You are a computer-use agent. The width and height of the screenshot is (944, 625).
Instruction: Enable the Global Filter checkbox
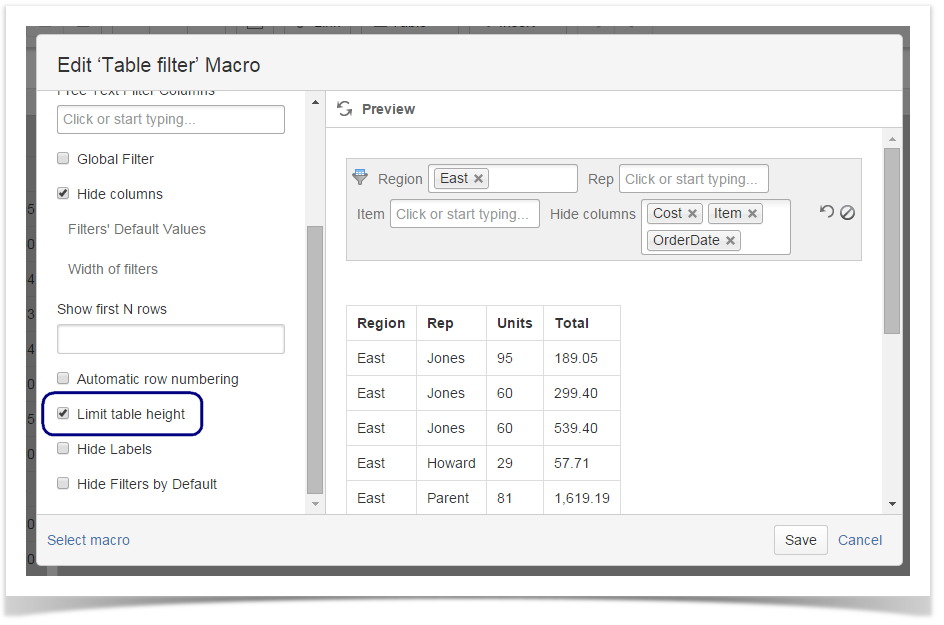[63, 159]
